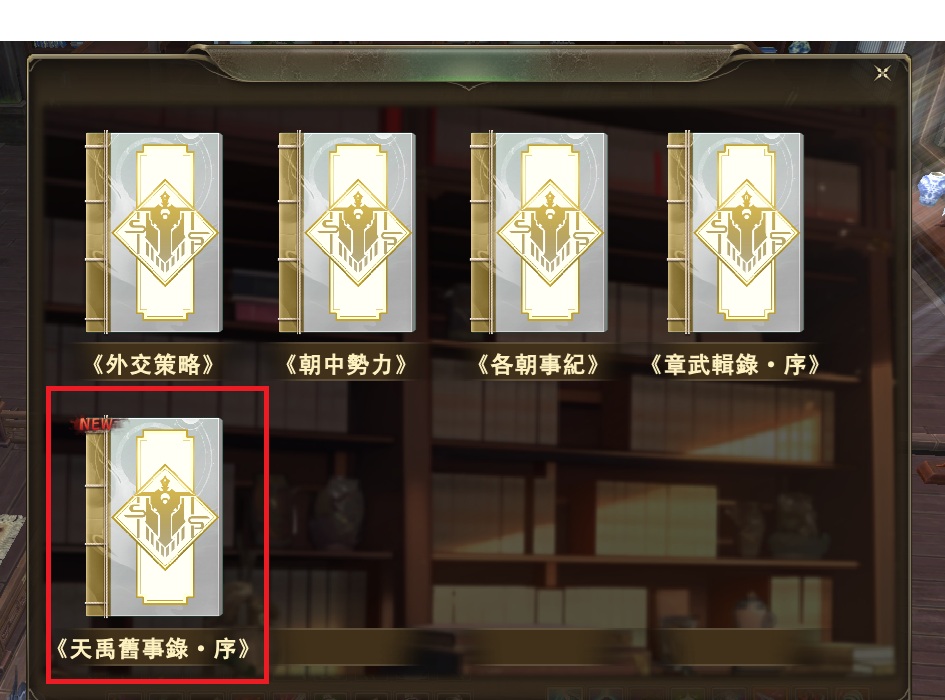
Task: Open the 《朝中勢力》 book cover
Action: pyautogui.click(x=347, y=233)
